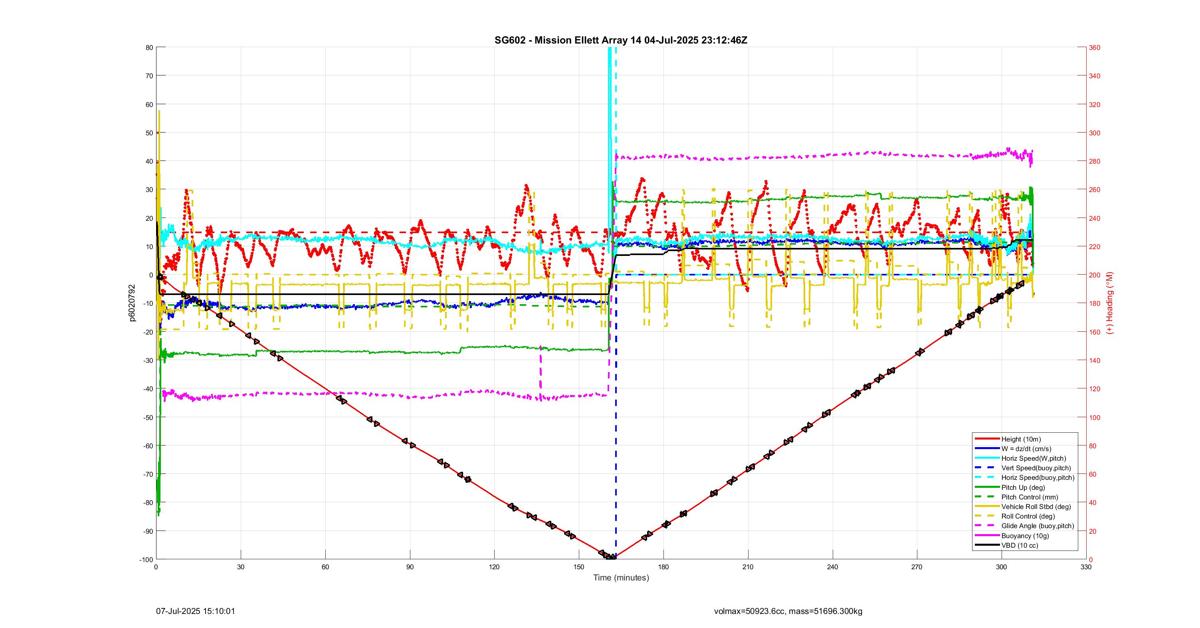
Task: Click the '140' tick on the heading axis
Action: coord(1095,360)
